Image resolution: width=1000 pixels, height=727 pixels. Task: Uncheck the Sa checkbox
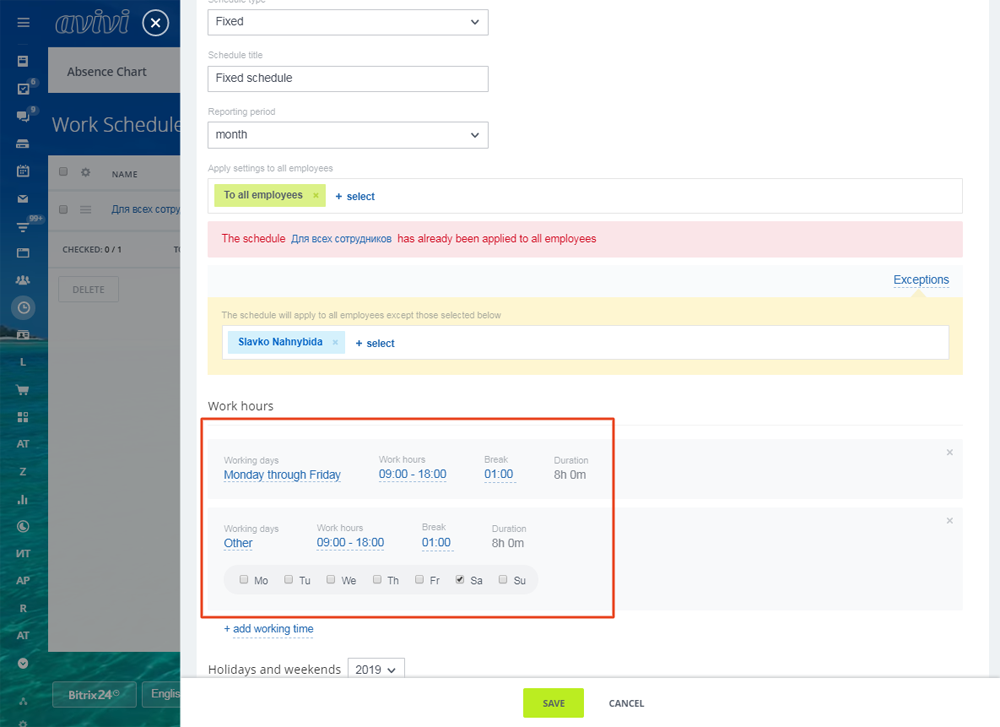coord(460,580)
